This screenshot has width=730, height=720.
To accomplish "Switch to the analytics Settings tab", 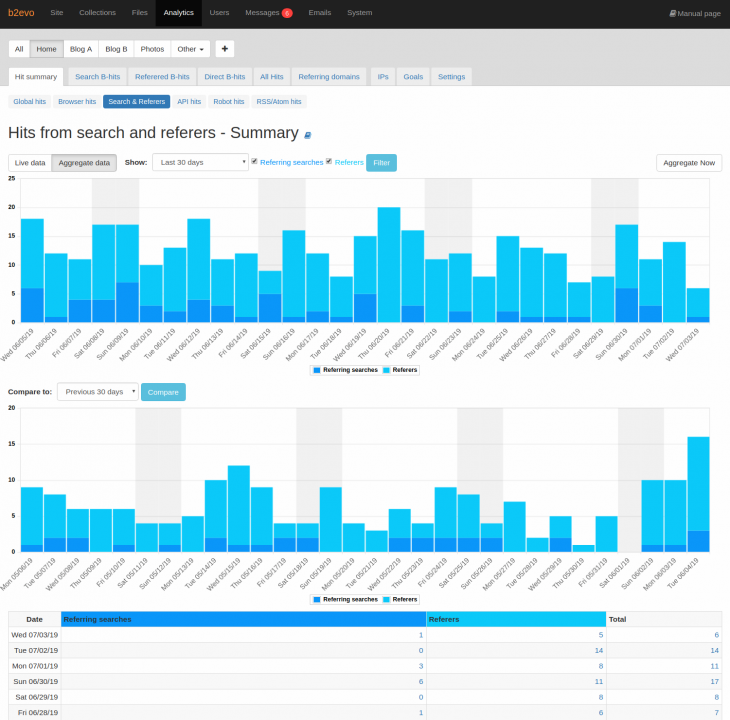I will coord(452,77).
